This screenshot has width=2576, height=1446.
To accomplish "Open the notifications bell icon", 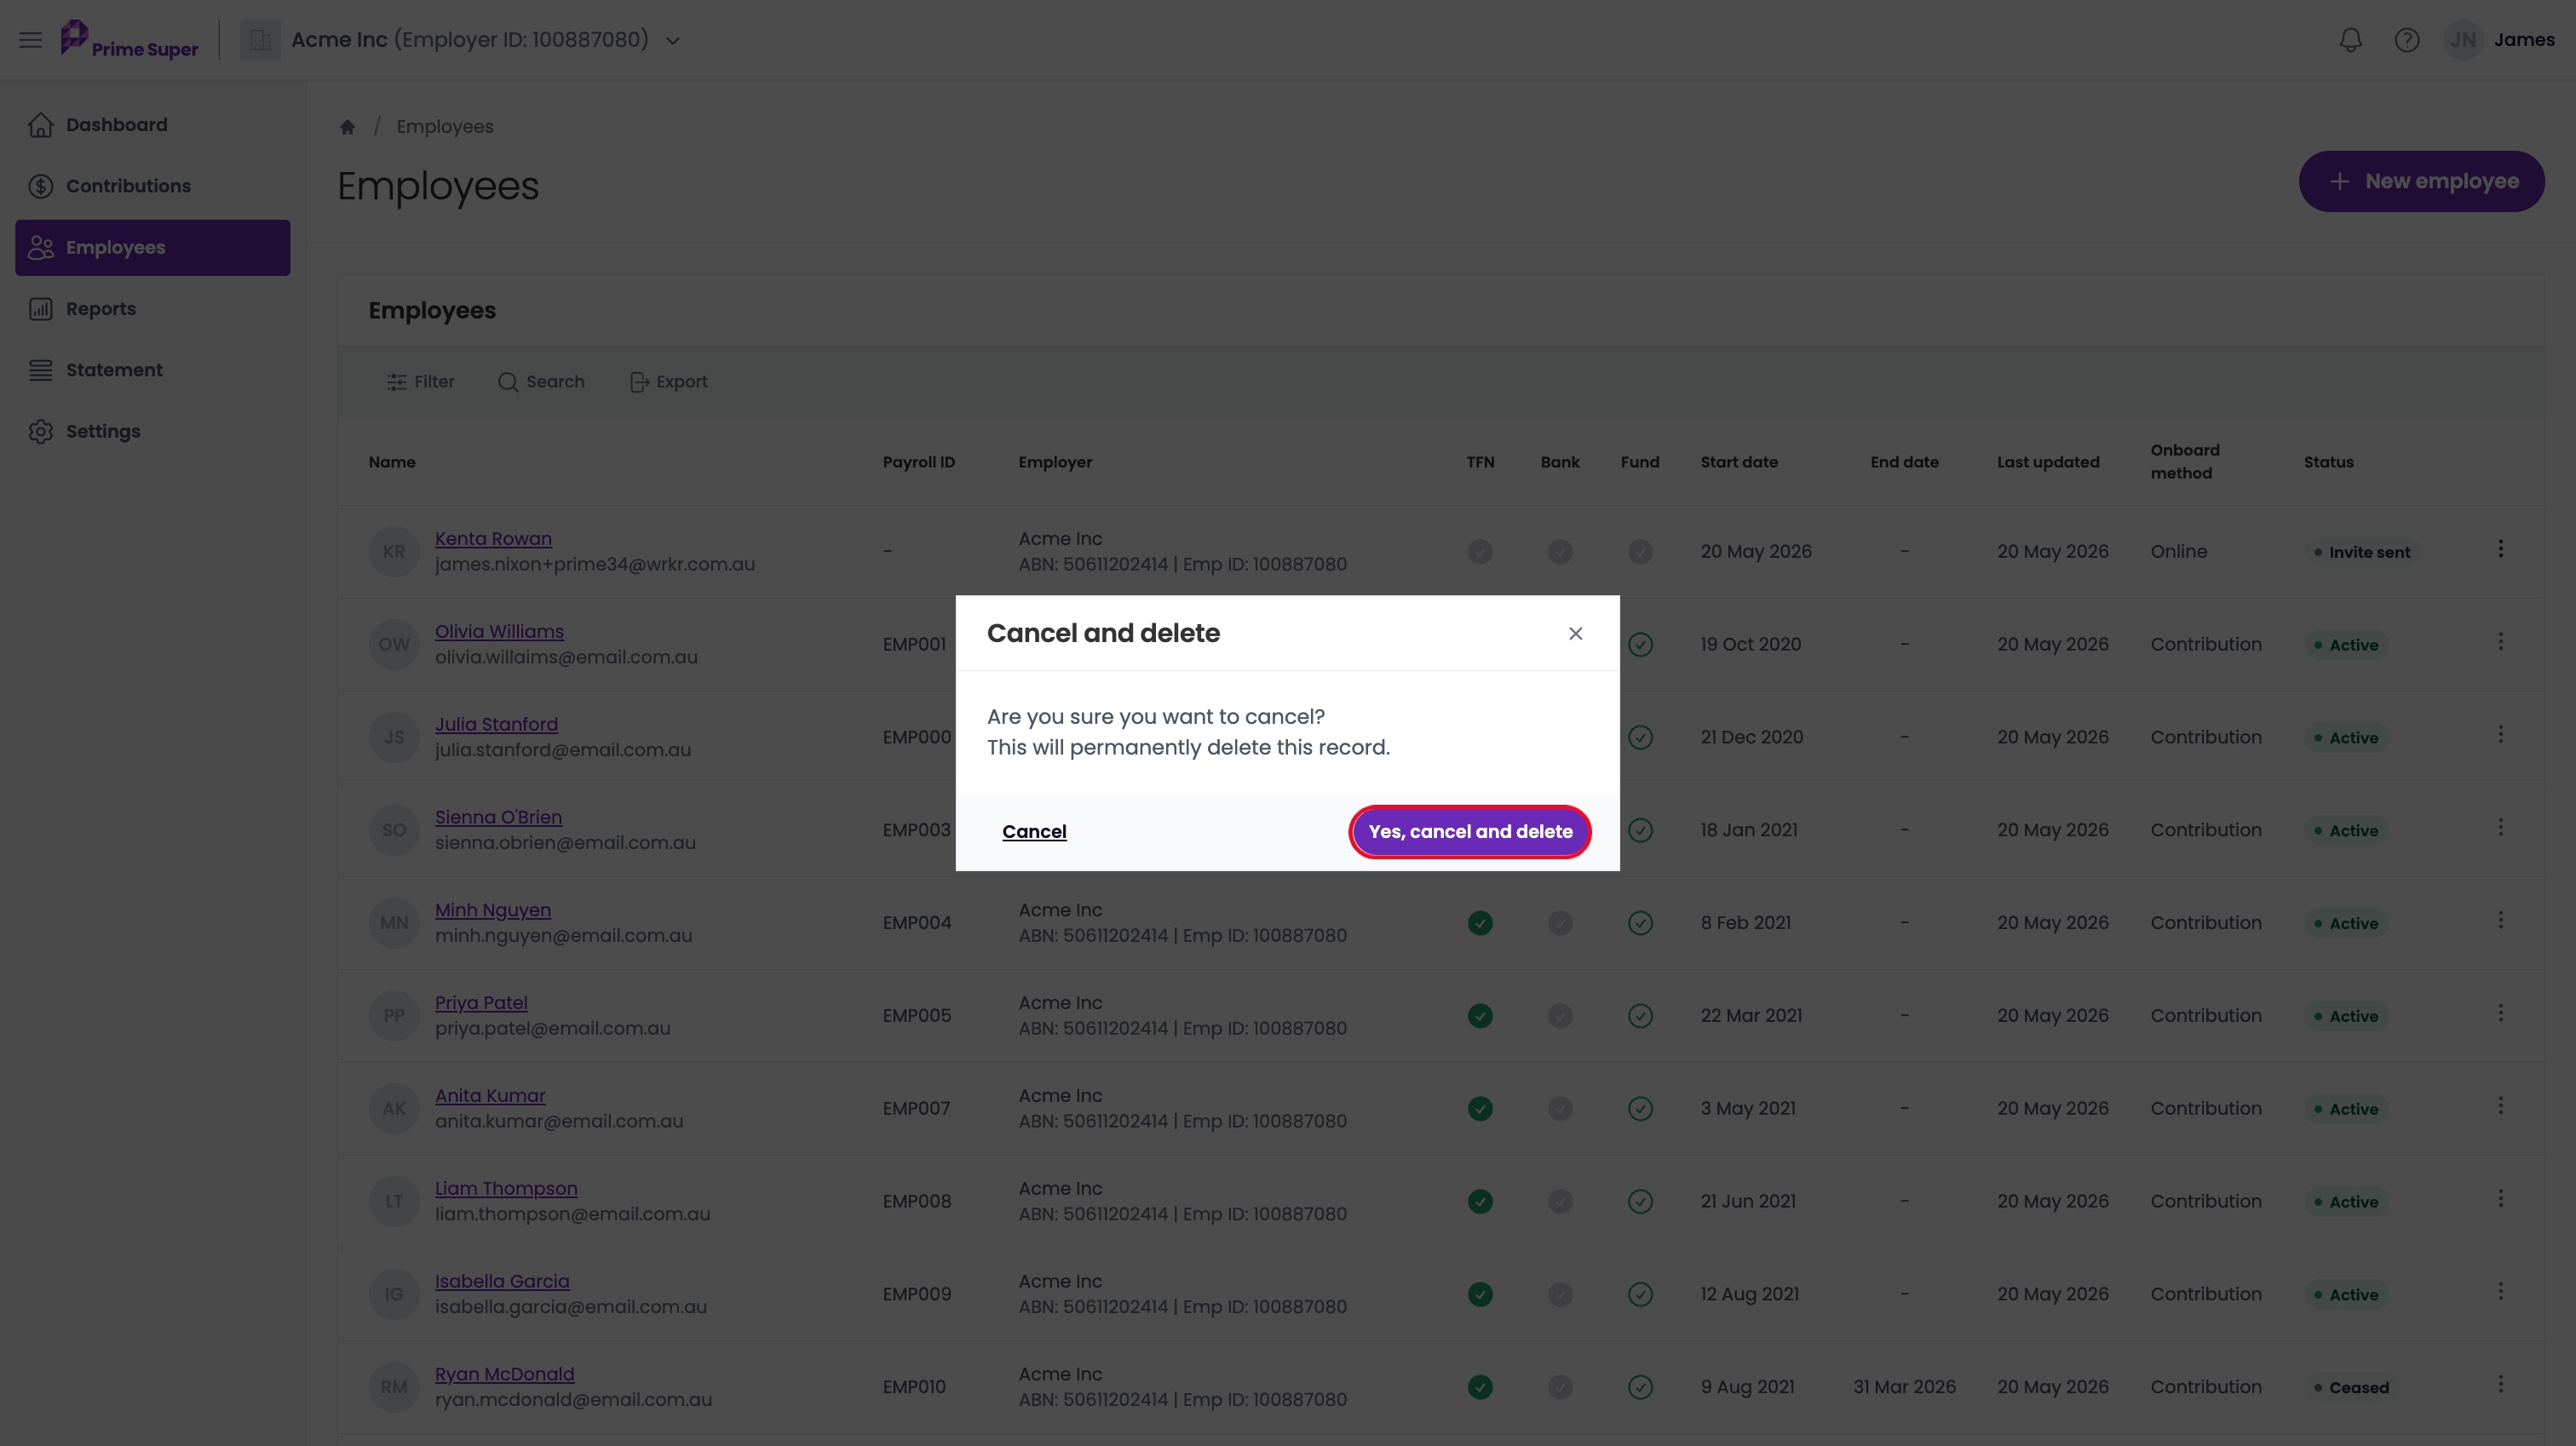I will (2351, 40).
